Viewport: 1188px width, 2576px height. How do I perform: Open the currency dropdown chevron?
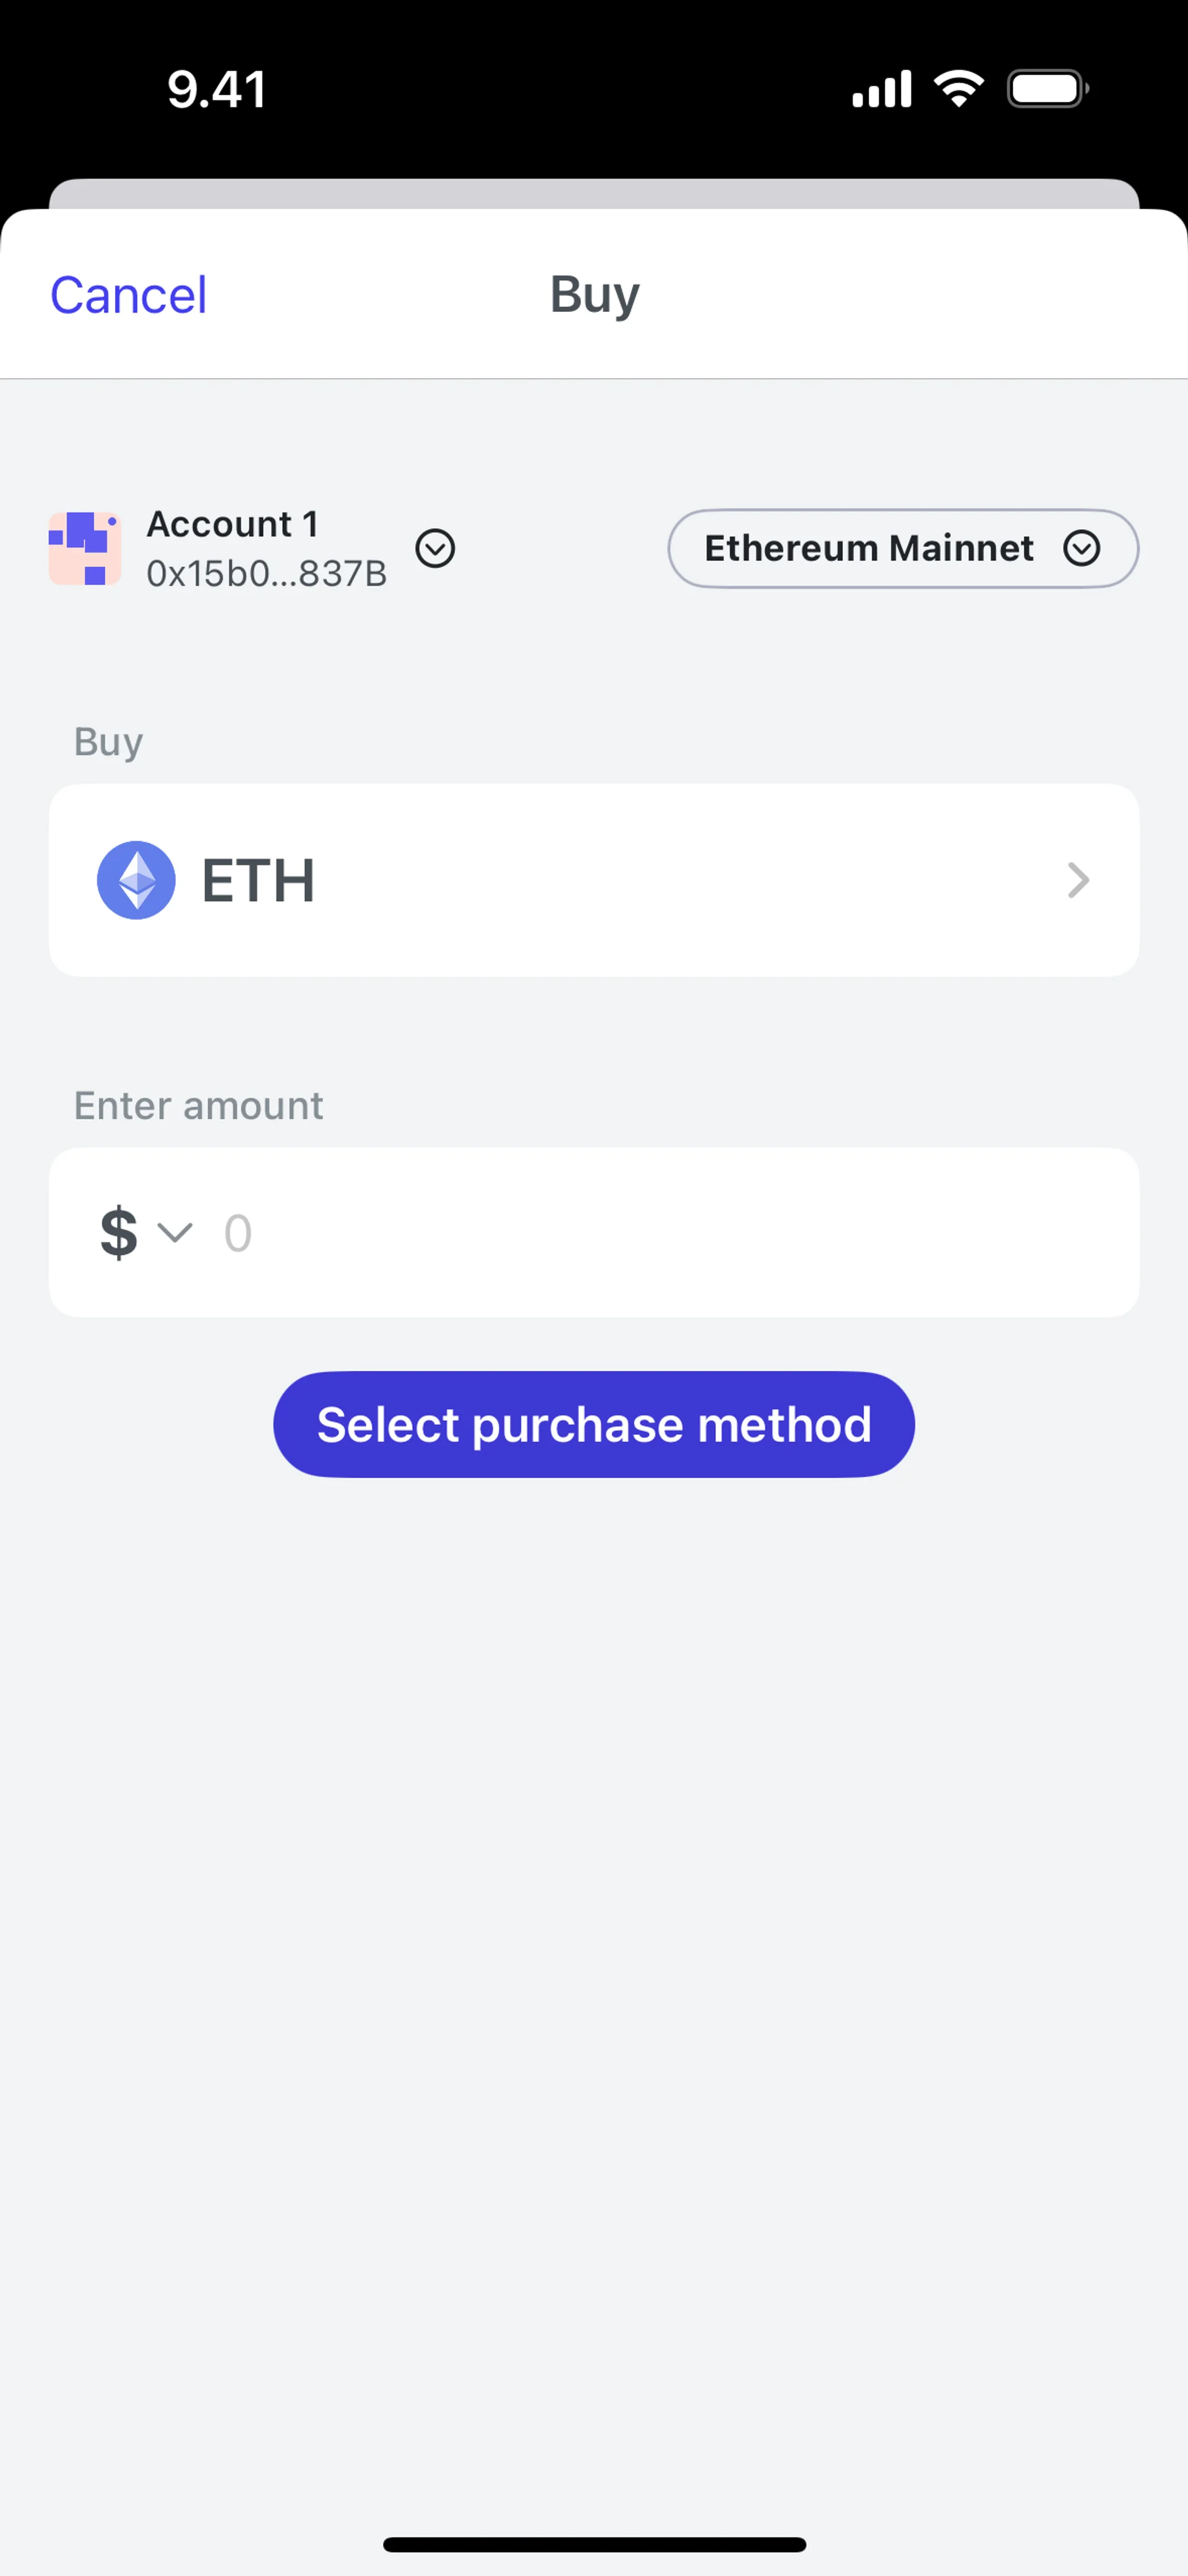[175, 1232]
